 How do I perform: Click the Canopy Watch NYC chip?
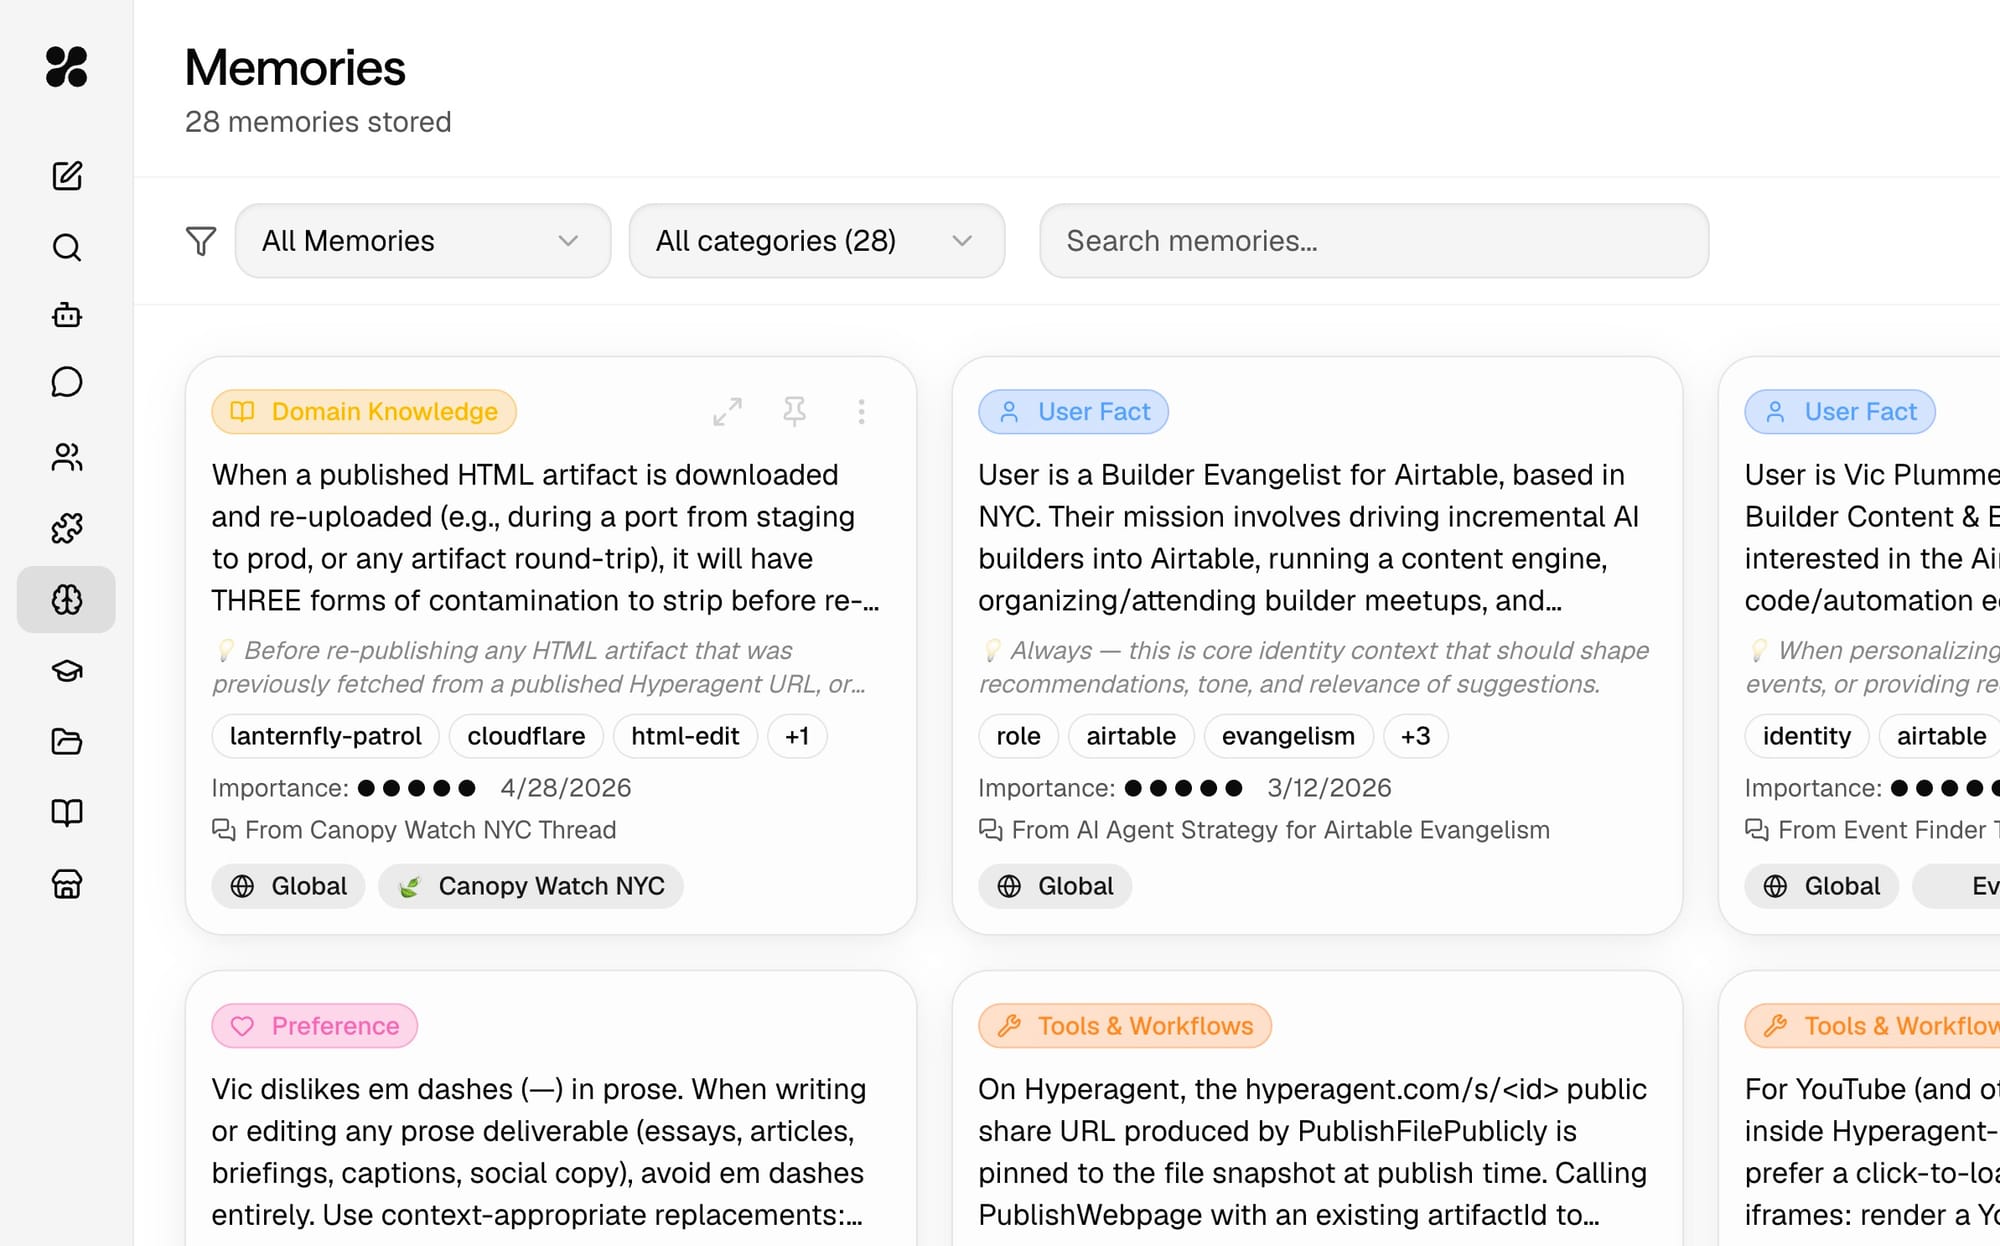[x=531, y=886]
